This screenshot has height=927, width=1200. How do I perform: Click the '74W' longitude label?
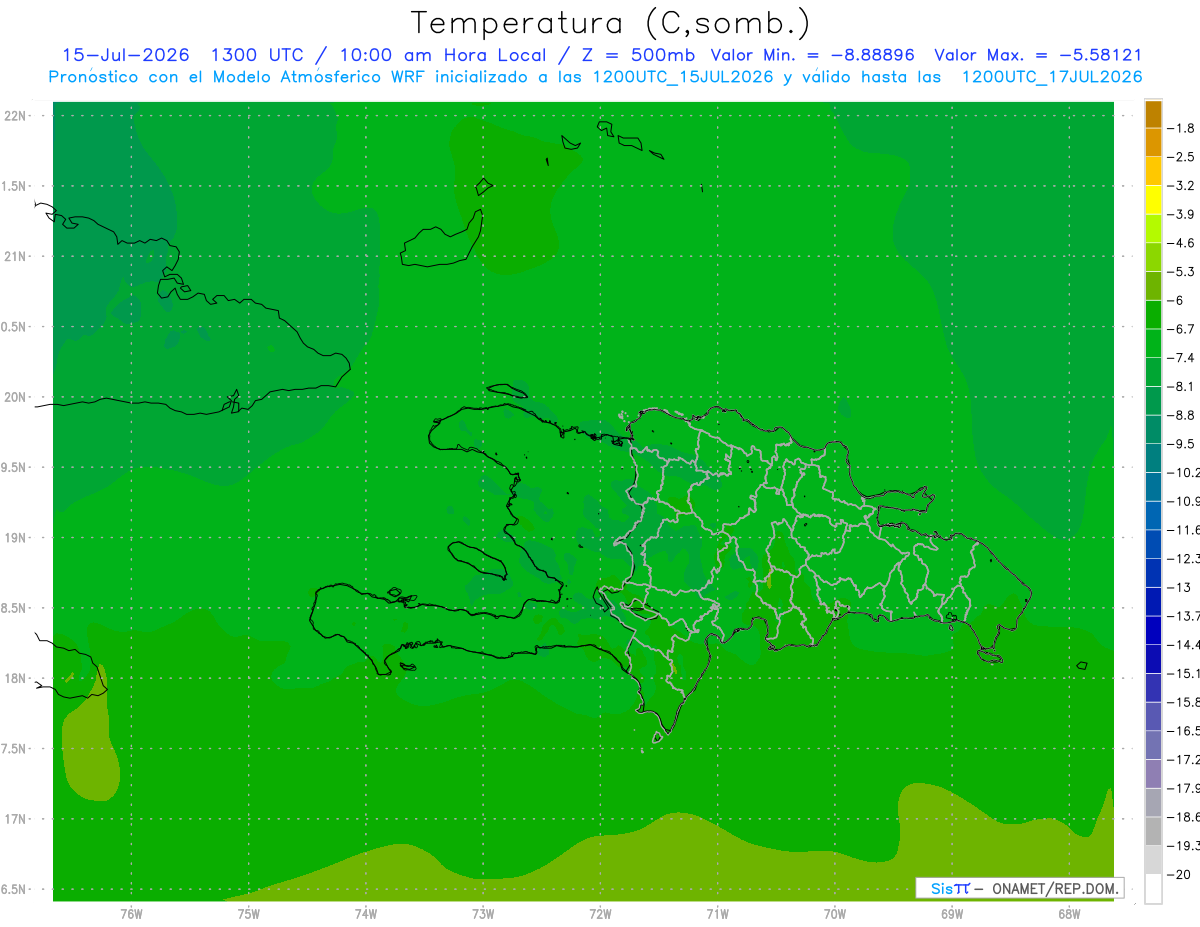[366, 914]
